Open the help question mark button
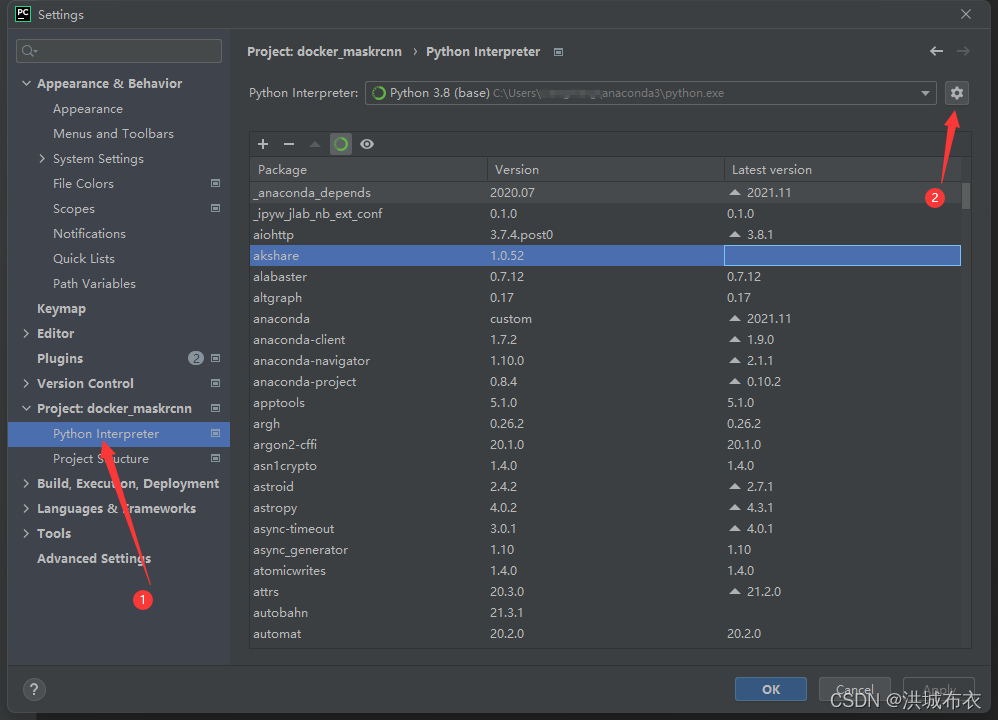998x720 pixels. pos(34,689)
